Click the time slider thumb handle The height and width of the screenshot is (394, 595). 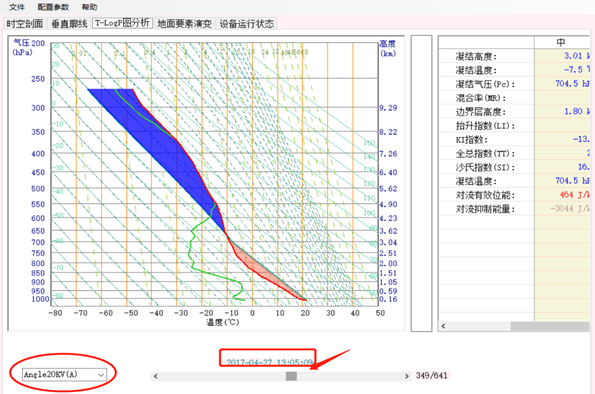coord(291,376)
